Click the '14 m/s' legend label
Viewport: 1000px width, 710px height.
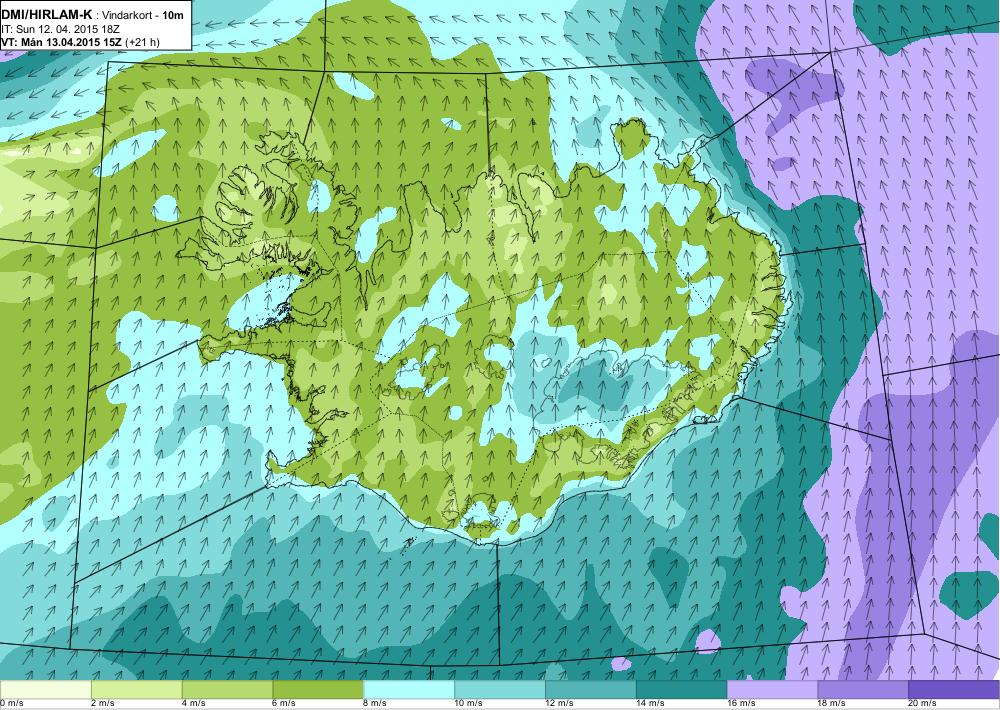[651, 704]
